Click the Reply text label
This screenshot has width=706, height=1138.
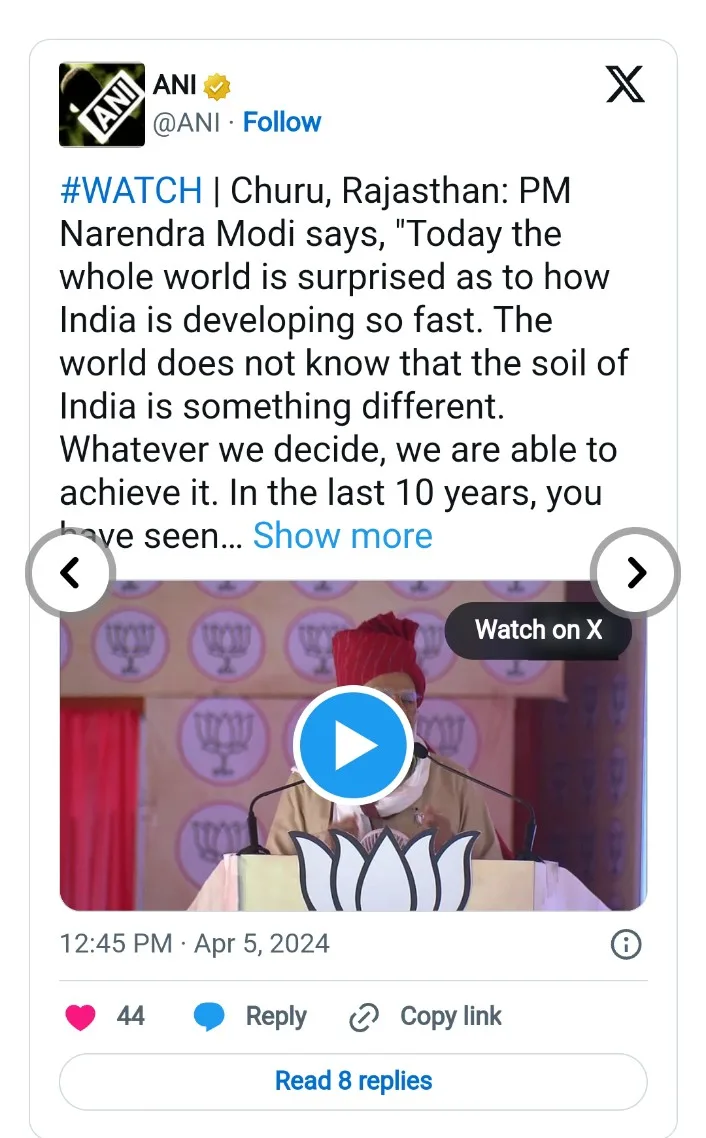(276, 1017)
